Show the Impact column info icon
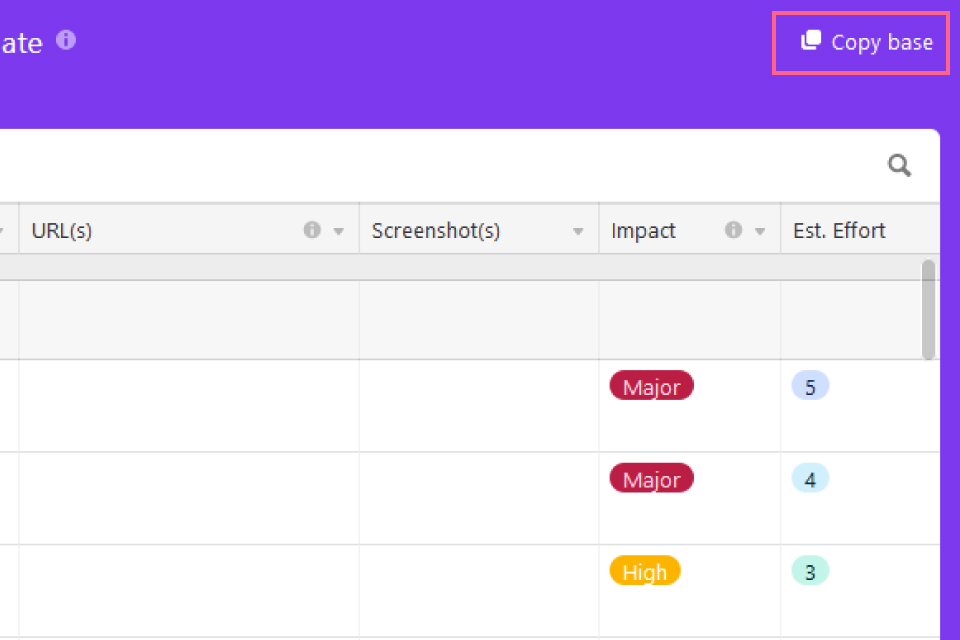Viewport: 960px width, 640px height. coord(733,230)
